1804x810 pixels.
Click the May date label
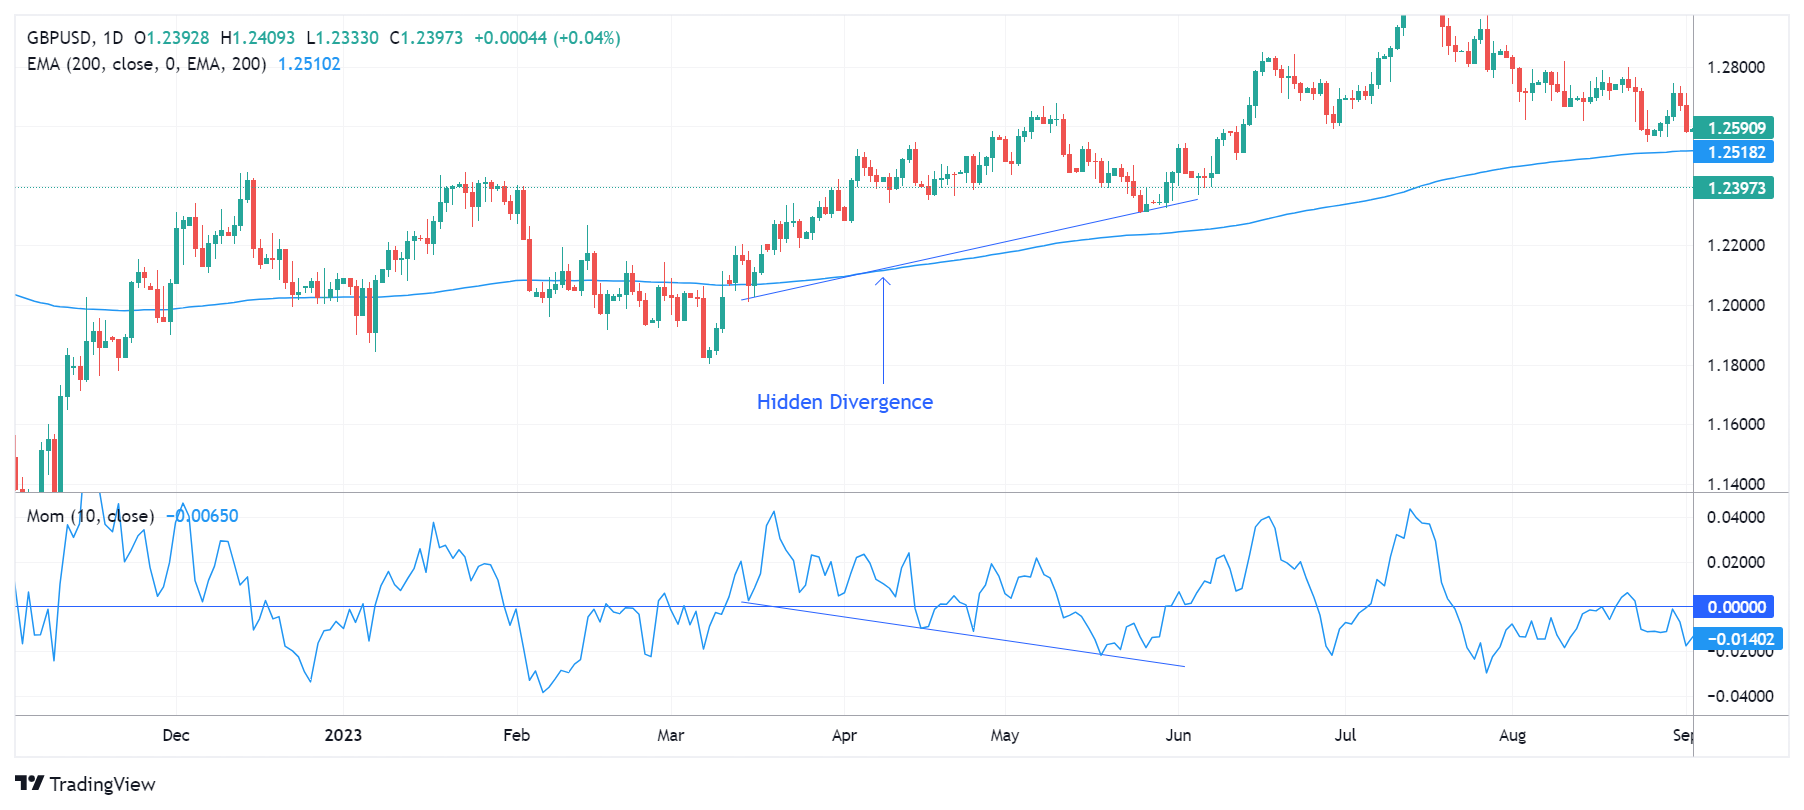(1005, 735)
